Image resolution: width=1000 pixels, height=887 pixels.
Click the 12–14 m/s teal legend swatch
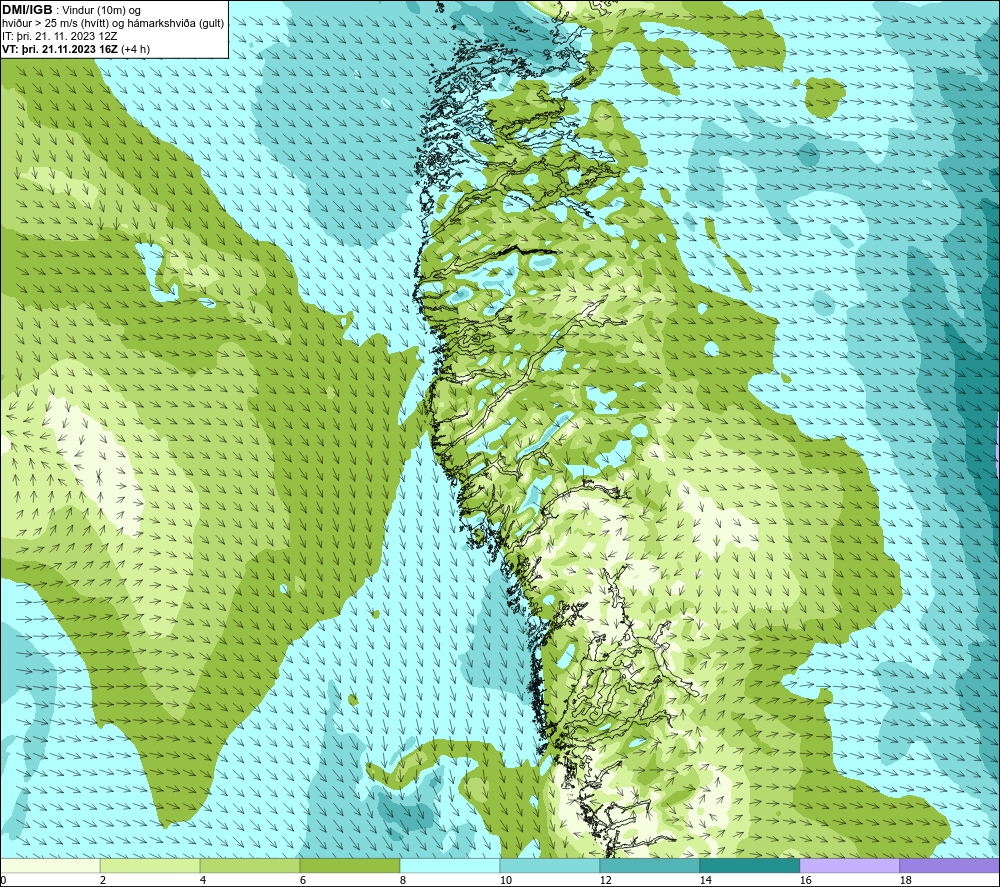pos(650,865)
